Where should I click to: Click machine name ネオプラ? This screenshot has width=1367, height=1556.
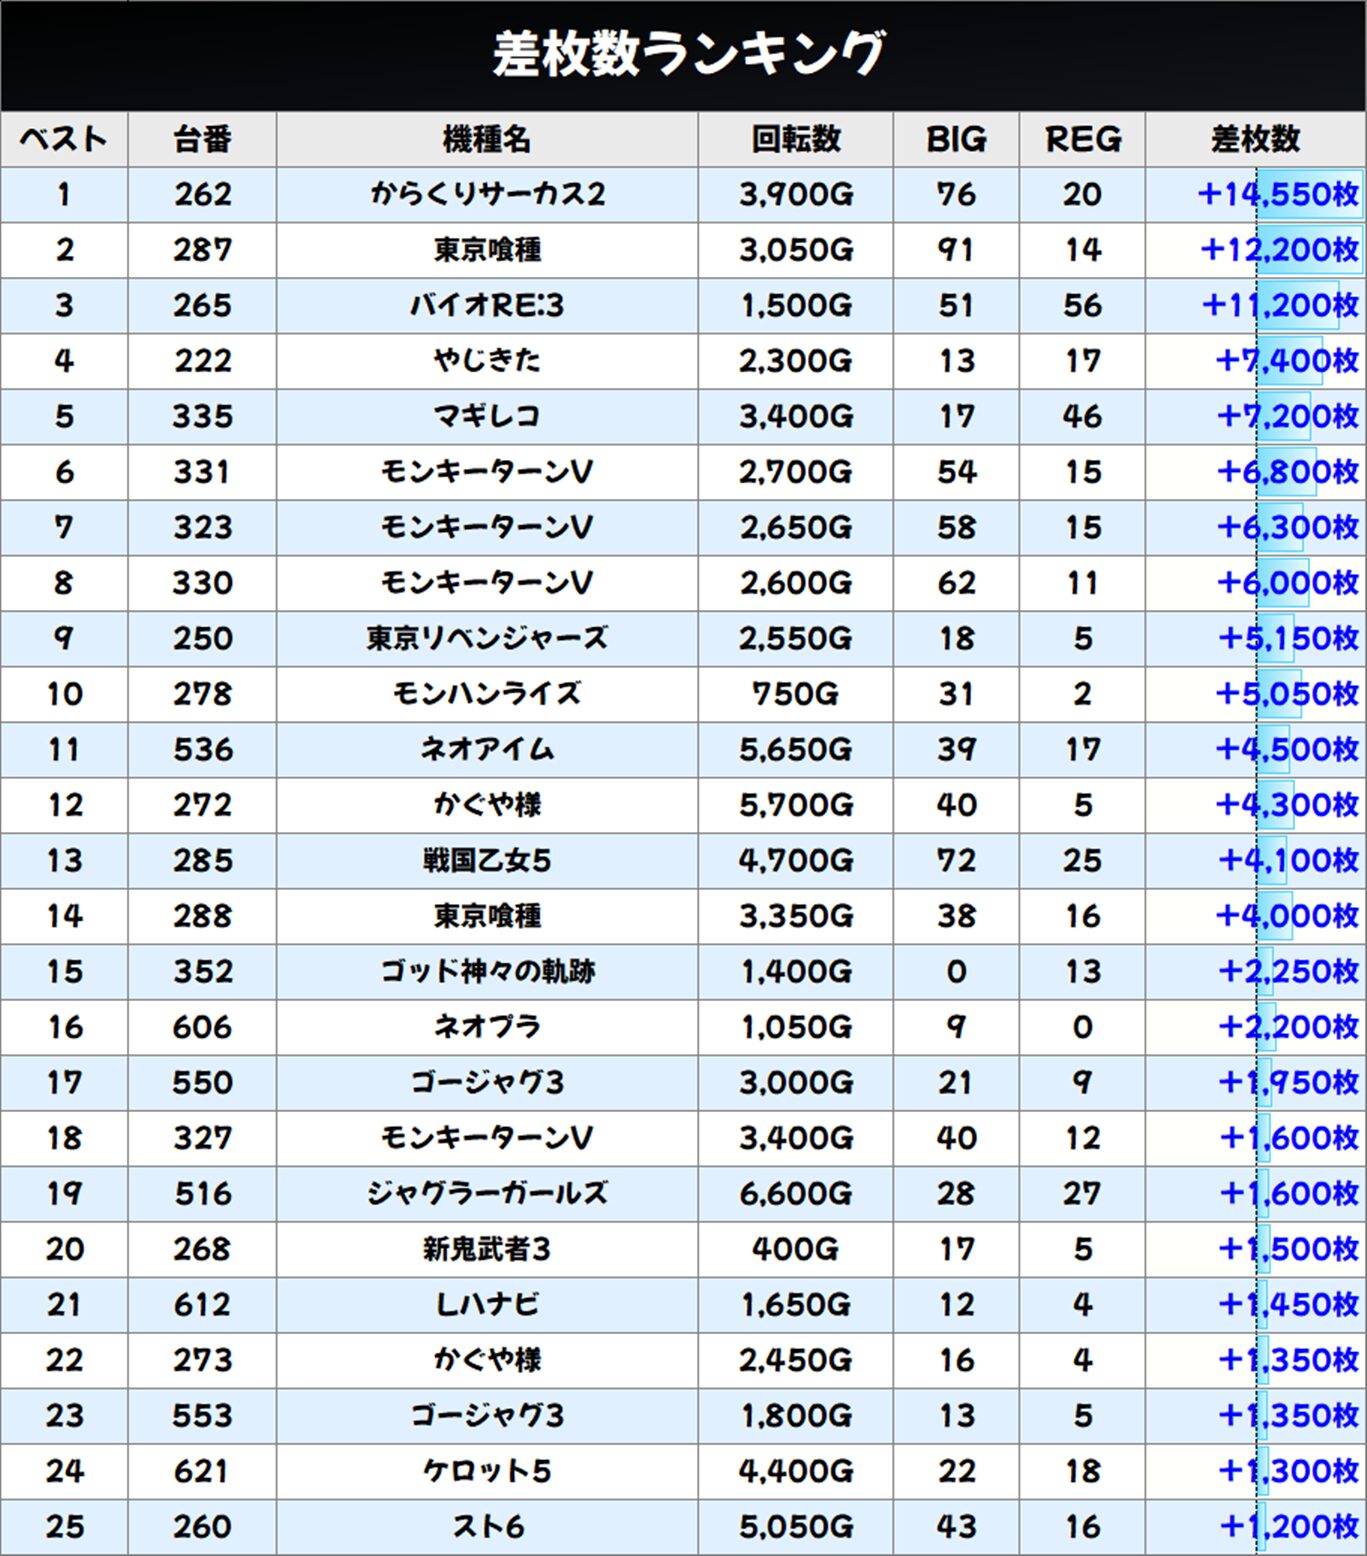point(487,1027)
